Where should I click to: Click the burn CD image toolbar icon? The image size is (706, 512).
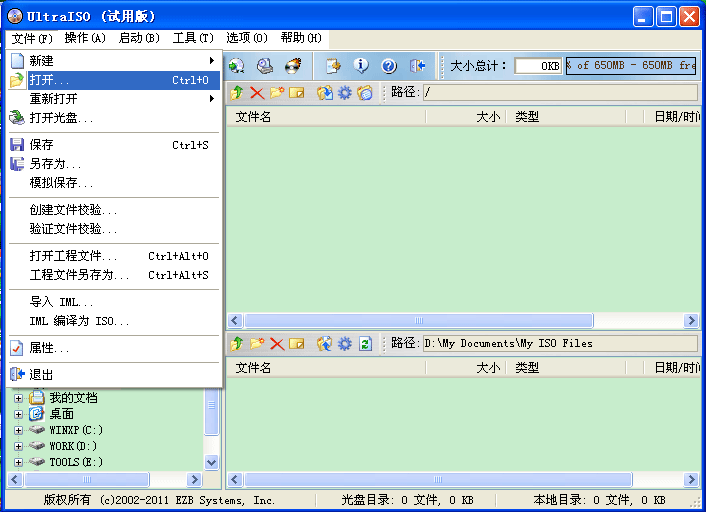[x=292, y=66]
